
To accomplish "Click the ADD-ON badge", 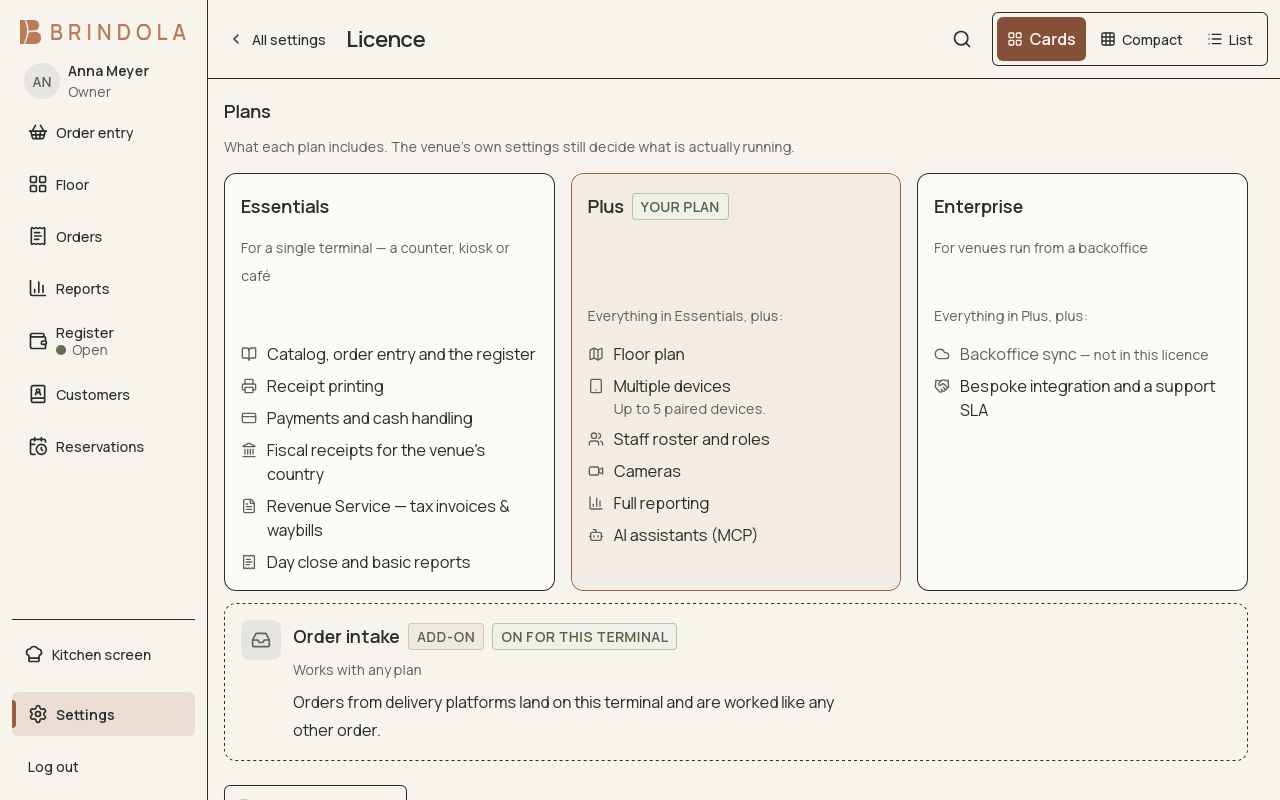I will click(x=446, y=637).
